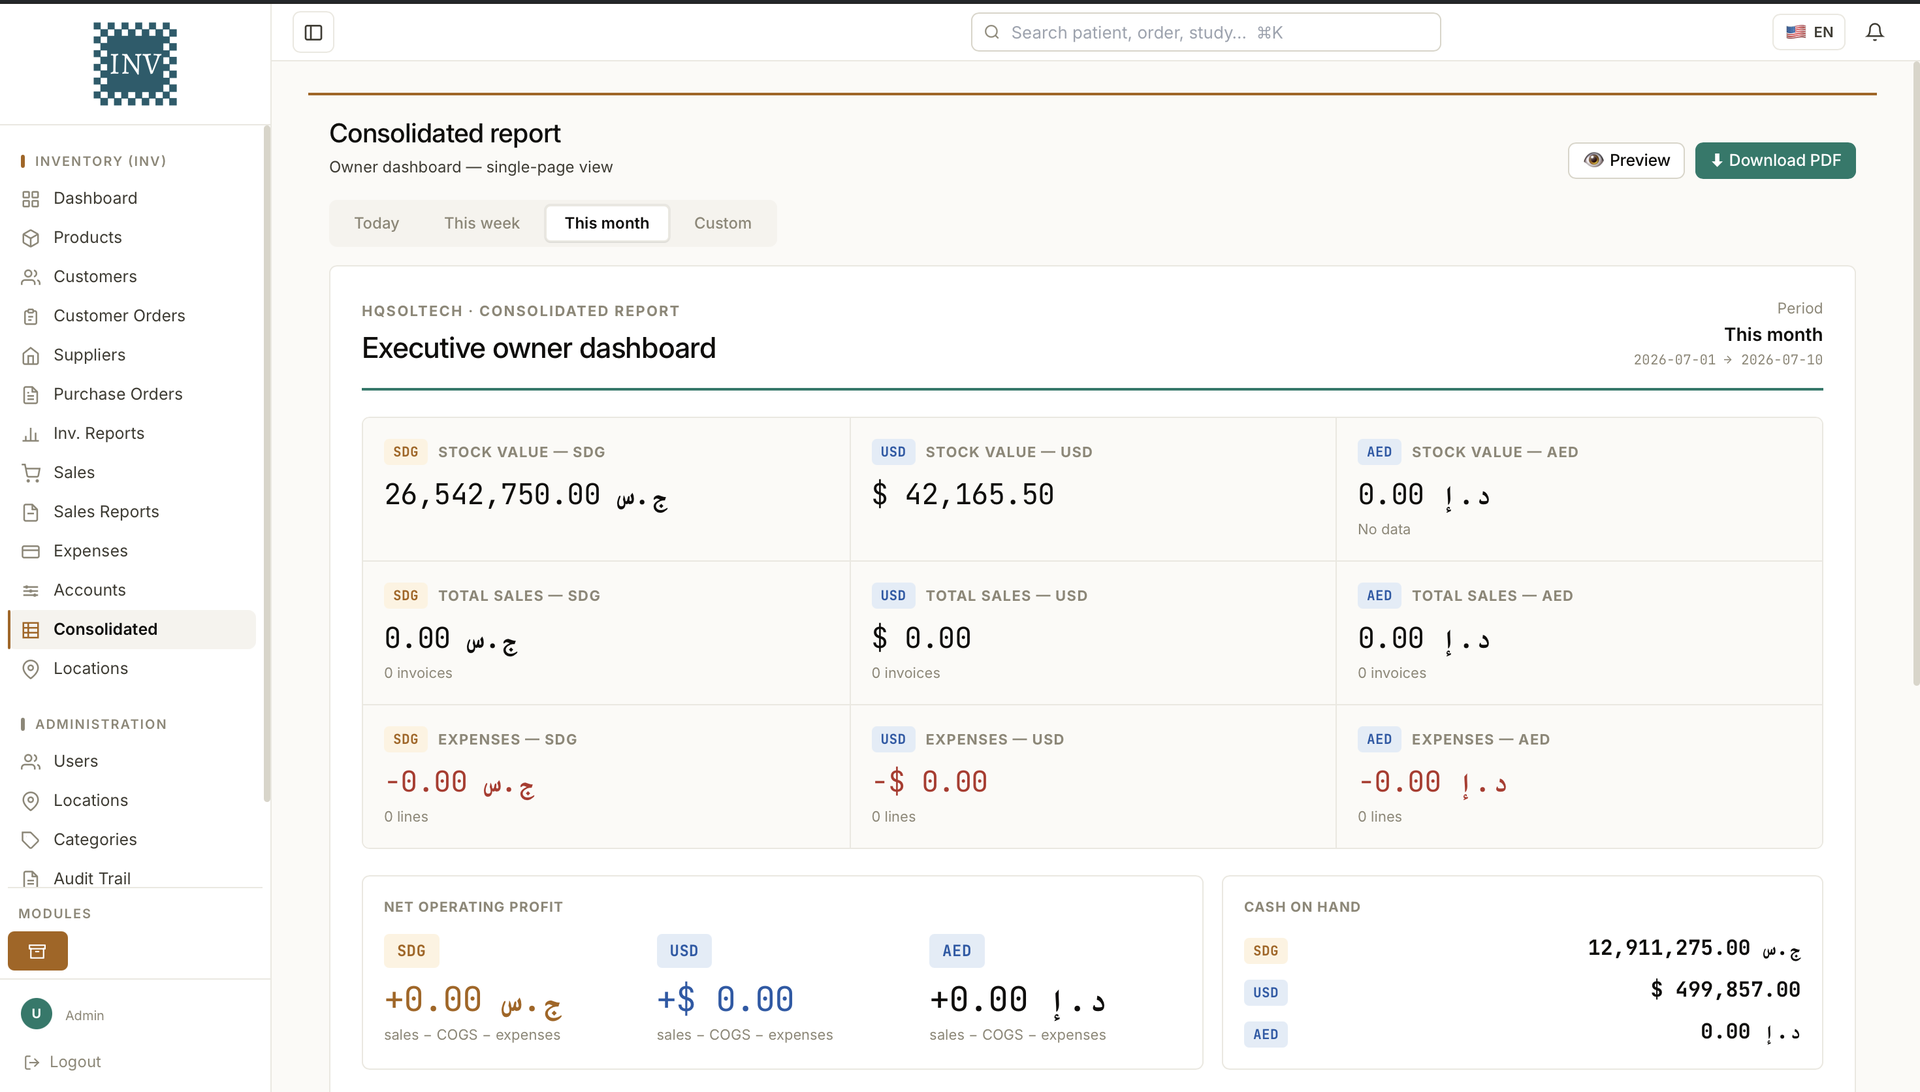
Task: Toggle the sidebar collapse icon
Action: point(313,33)
